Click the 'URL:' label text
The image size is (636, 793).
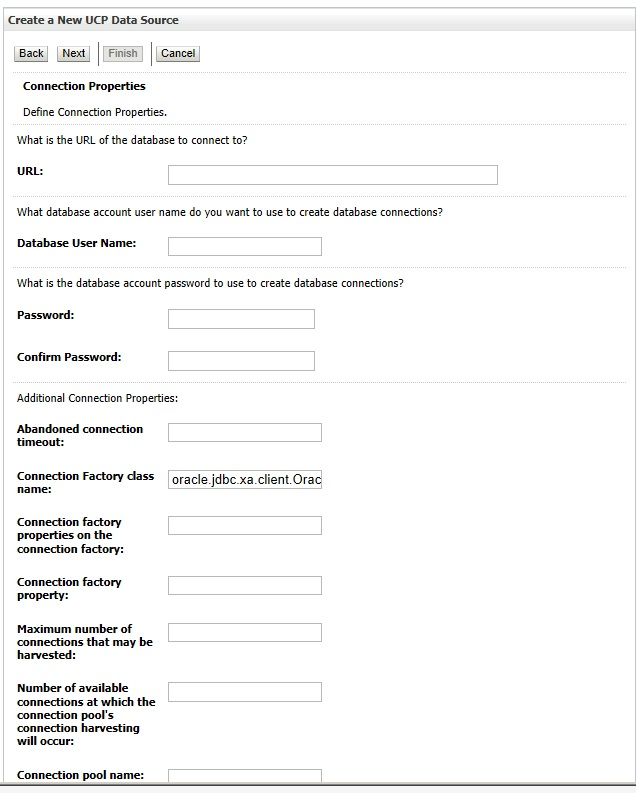coord(30,171)
